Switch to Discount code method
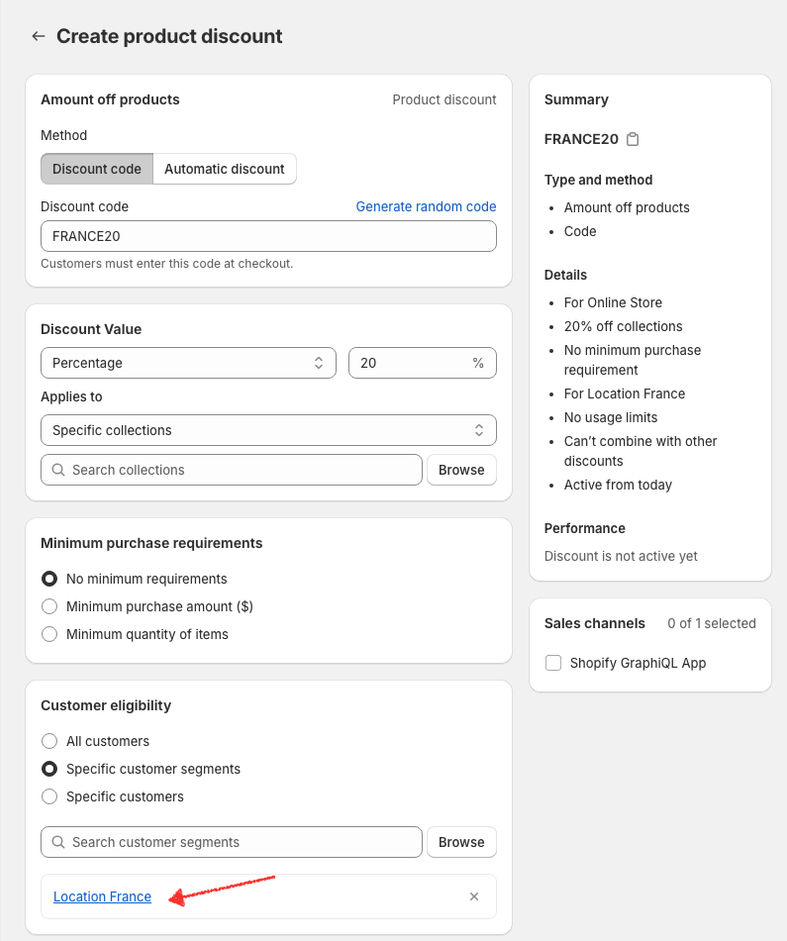The width and height of the screenshot is (787, 941). pos(97,169)
